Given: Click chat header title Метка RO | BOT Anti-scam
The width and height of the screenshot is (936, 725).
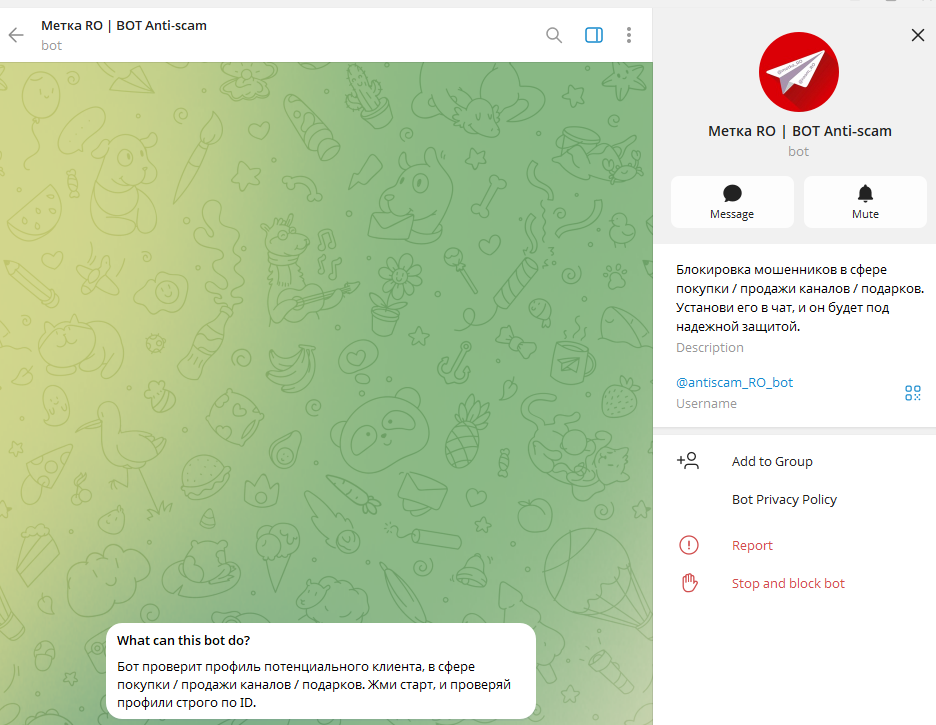Looking at the screenshot, I should (124, 26).
